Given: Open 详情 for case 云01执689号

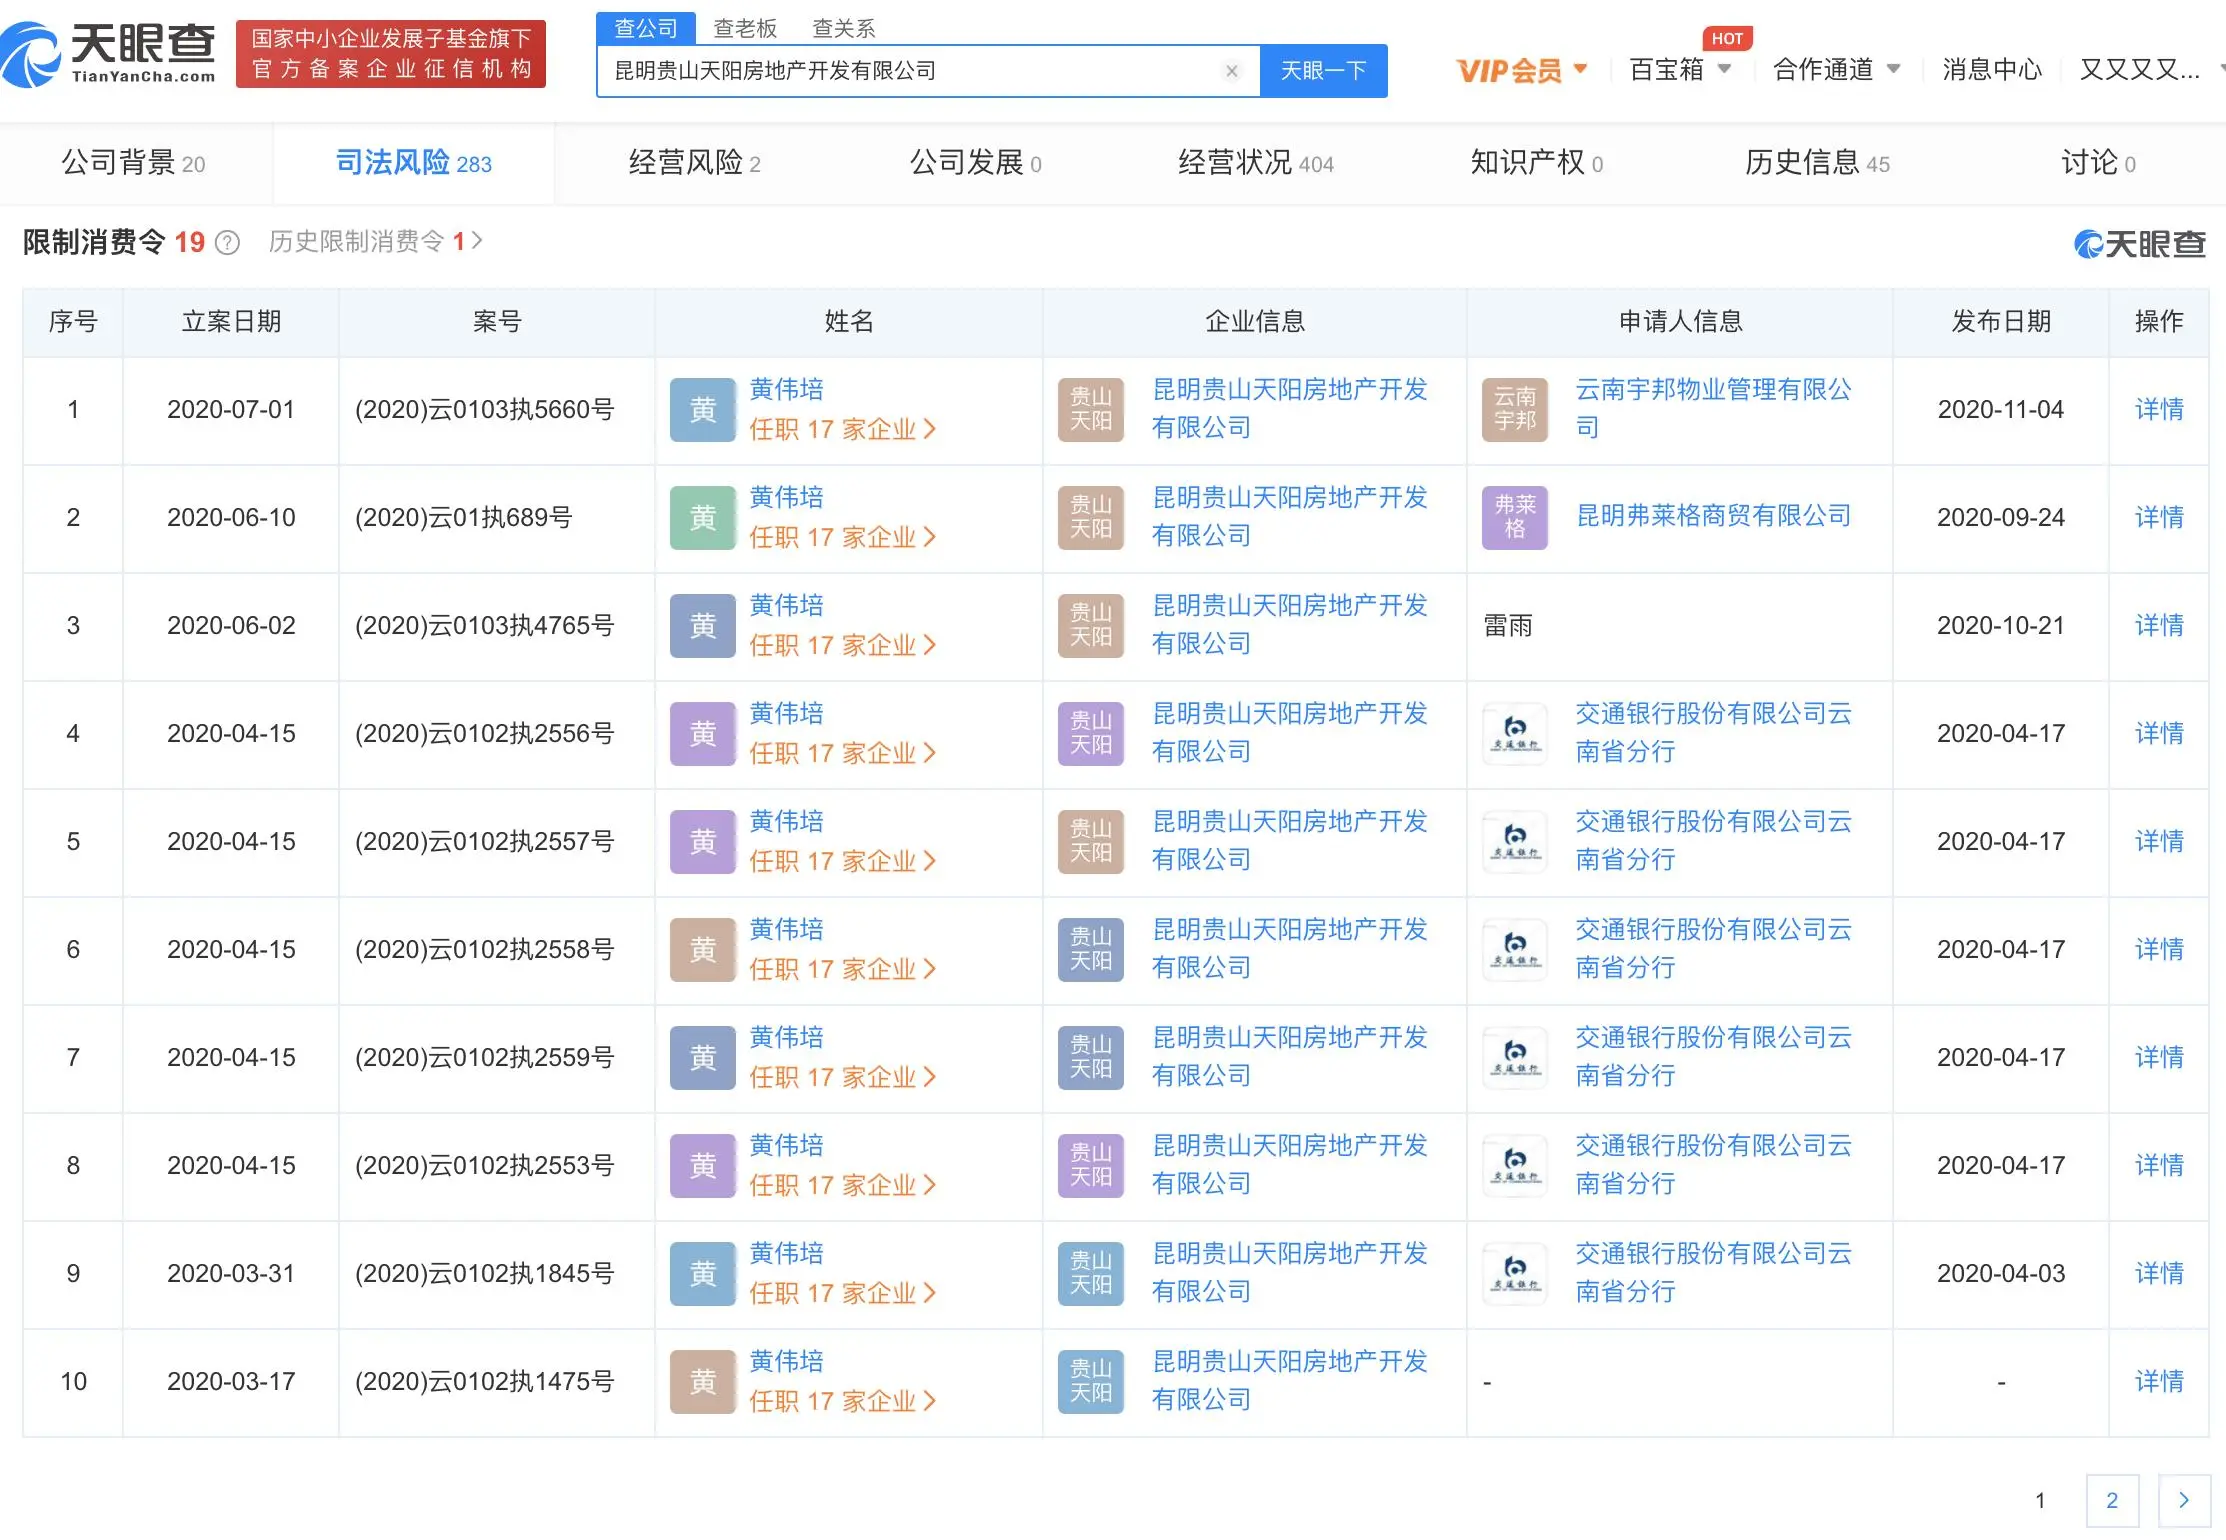Looking at the screenshot, I should (x=2159, y=518).
